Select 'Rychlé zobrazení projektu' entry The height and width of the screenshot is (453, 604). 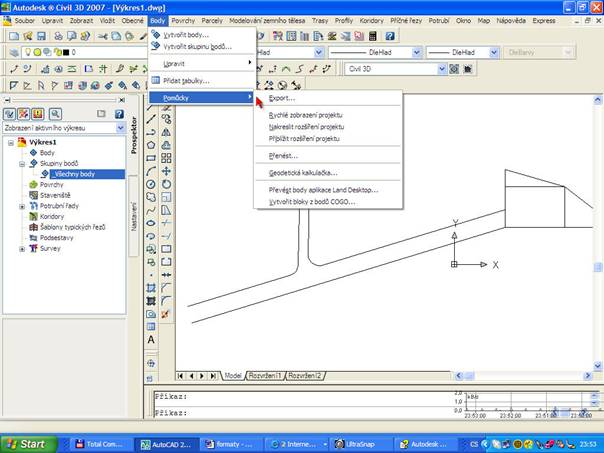(x=328, y=115)
